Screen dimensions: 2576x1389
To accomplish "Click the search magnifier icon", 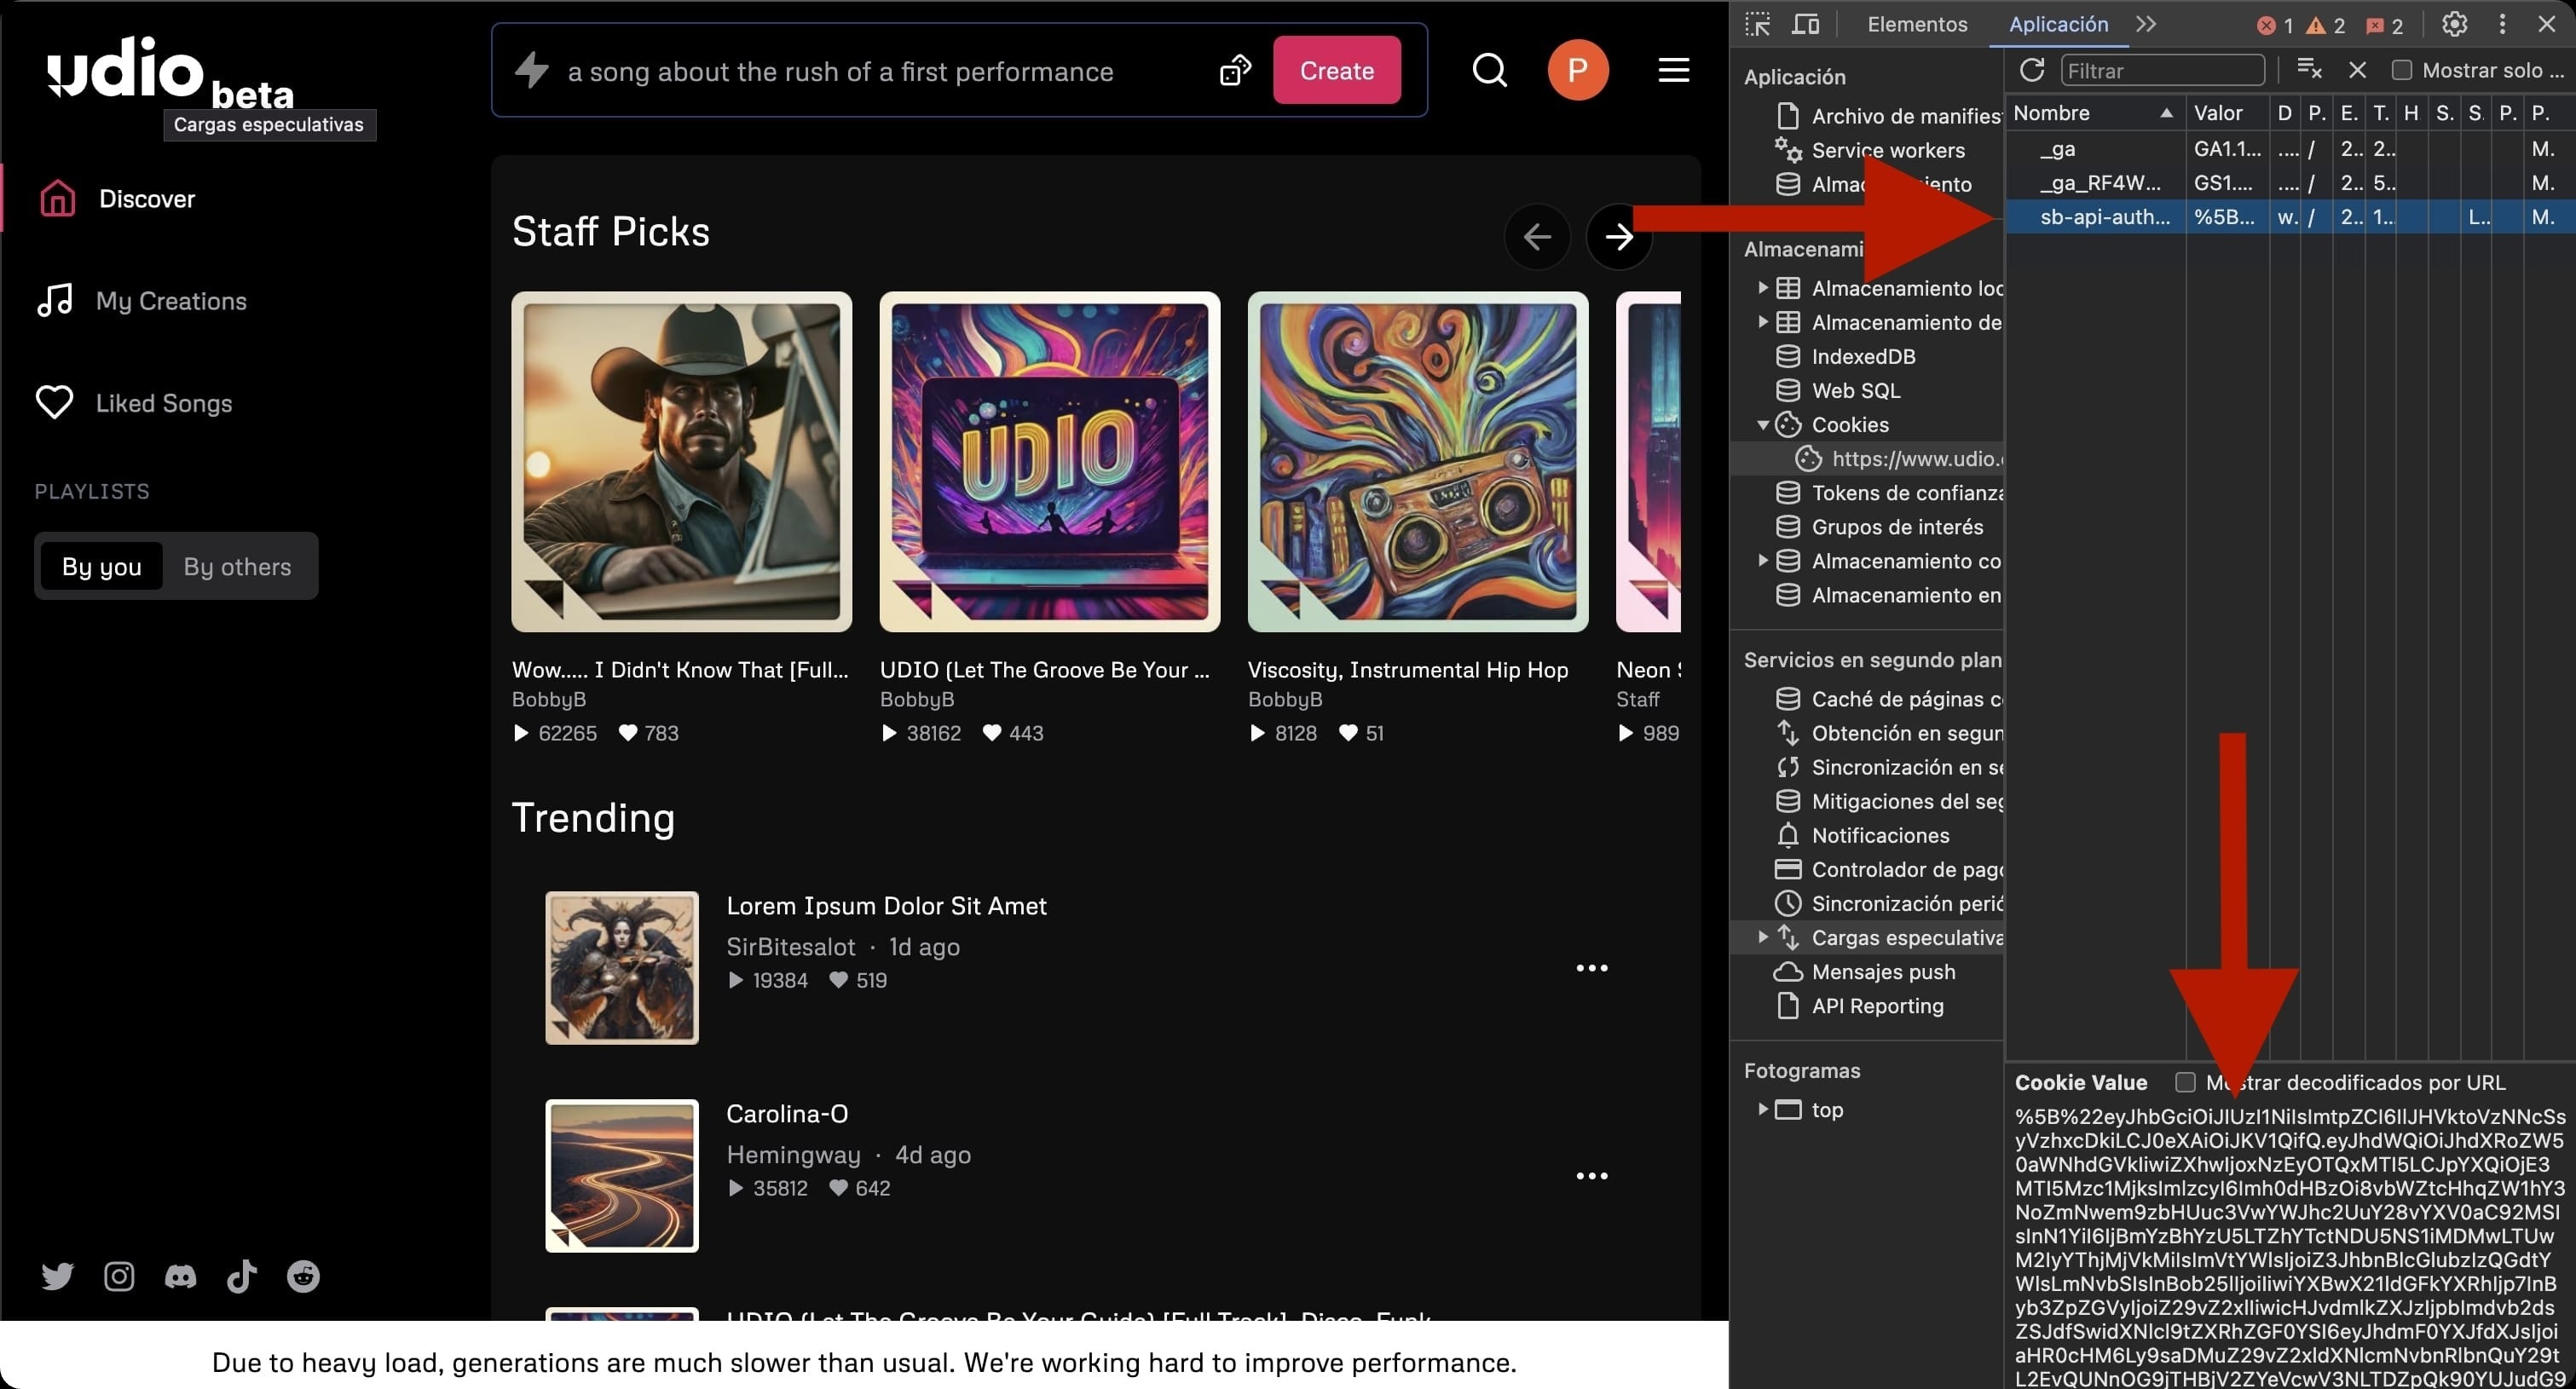I will [1489, 70].
